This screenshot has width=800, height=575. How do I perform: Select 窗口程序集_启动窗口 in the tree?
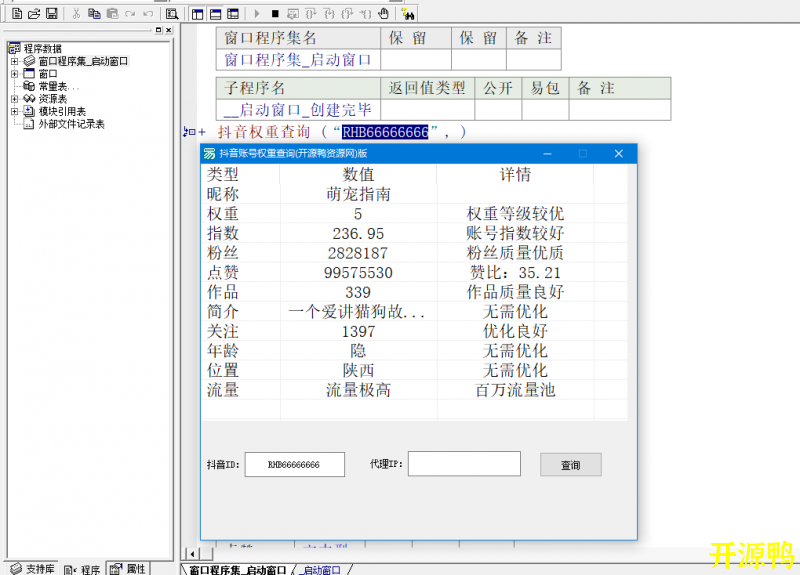83,61
